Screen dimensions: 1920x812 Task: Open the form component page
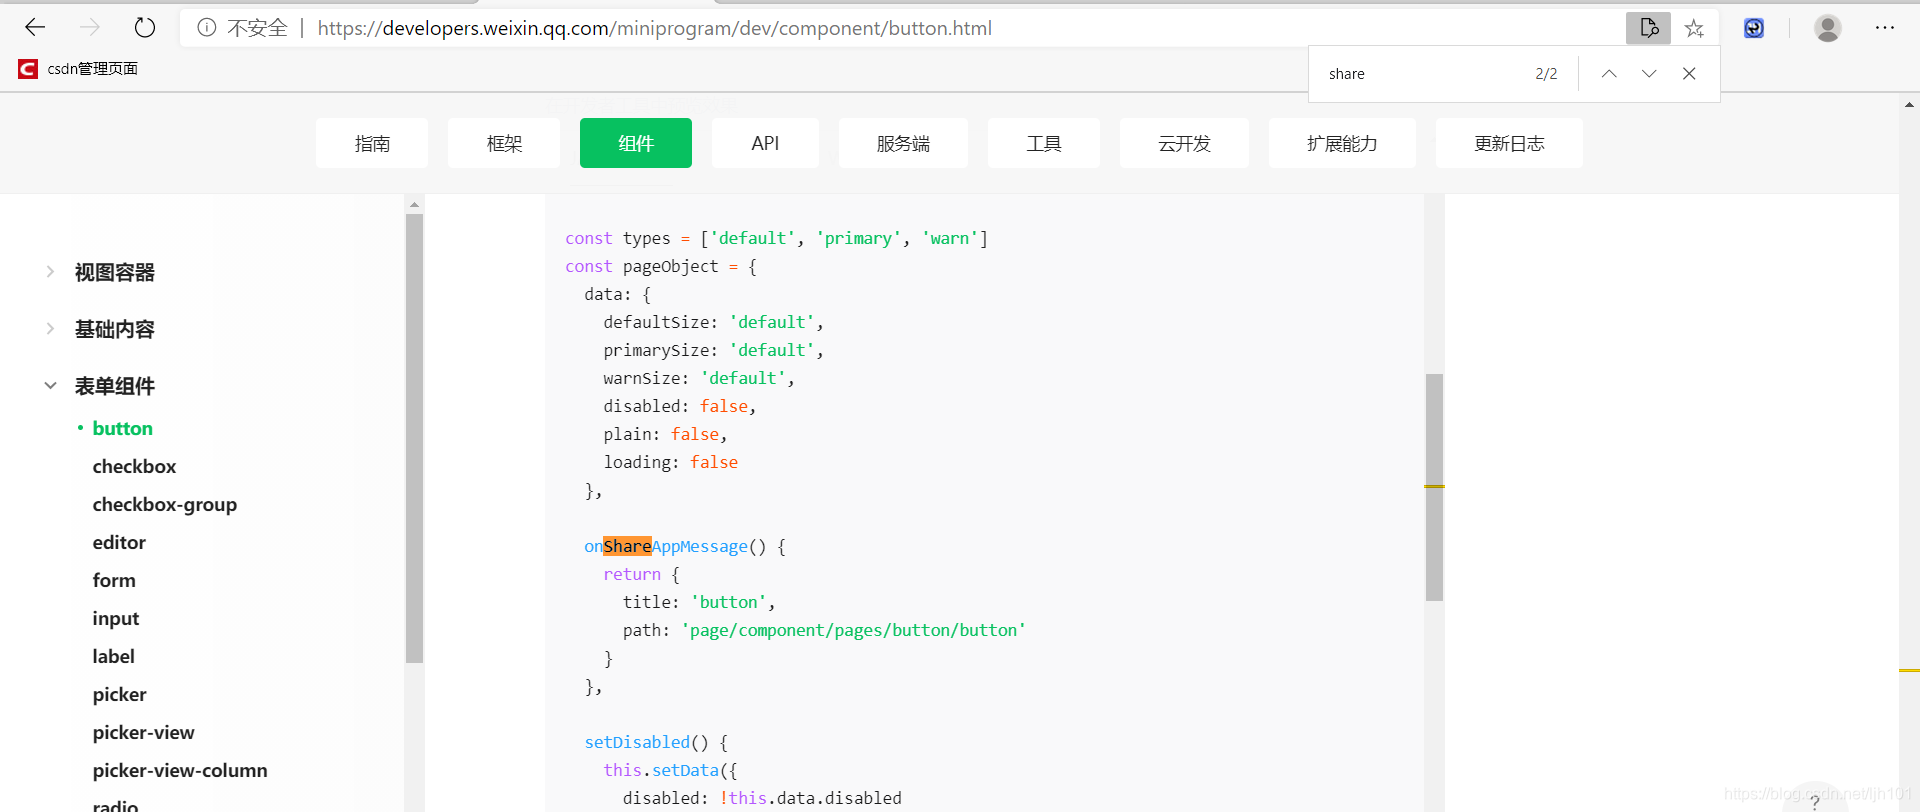pos(114,580)
